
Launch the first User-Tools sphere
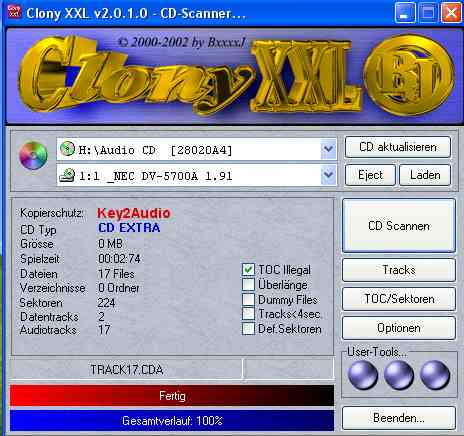point(363,375)
